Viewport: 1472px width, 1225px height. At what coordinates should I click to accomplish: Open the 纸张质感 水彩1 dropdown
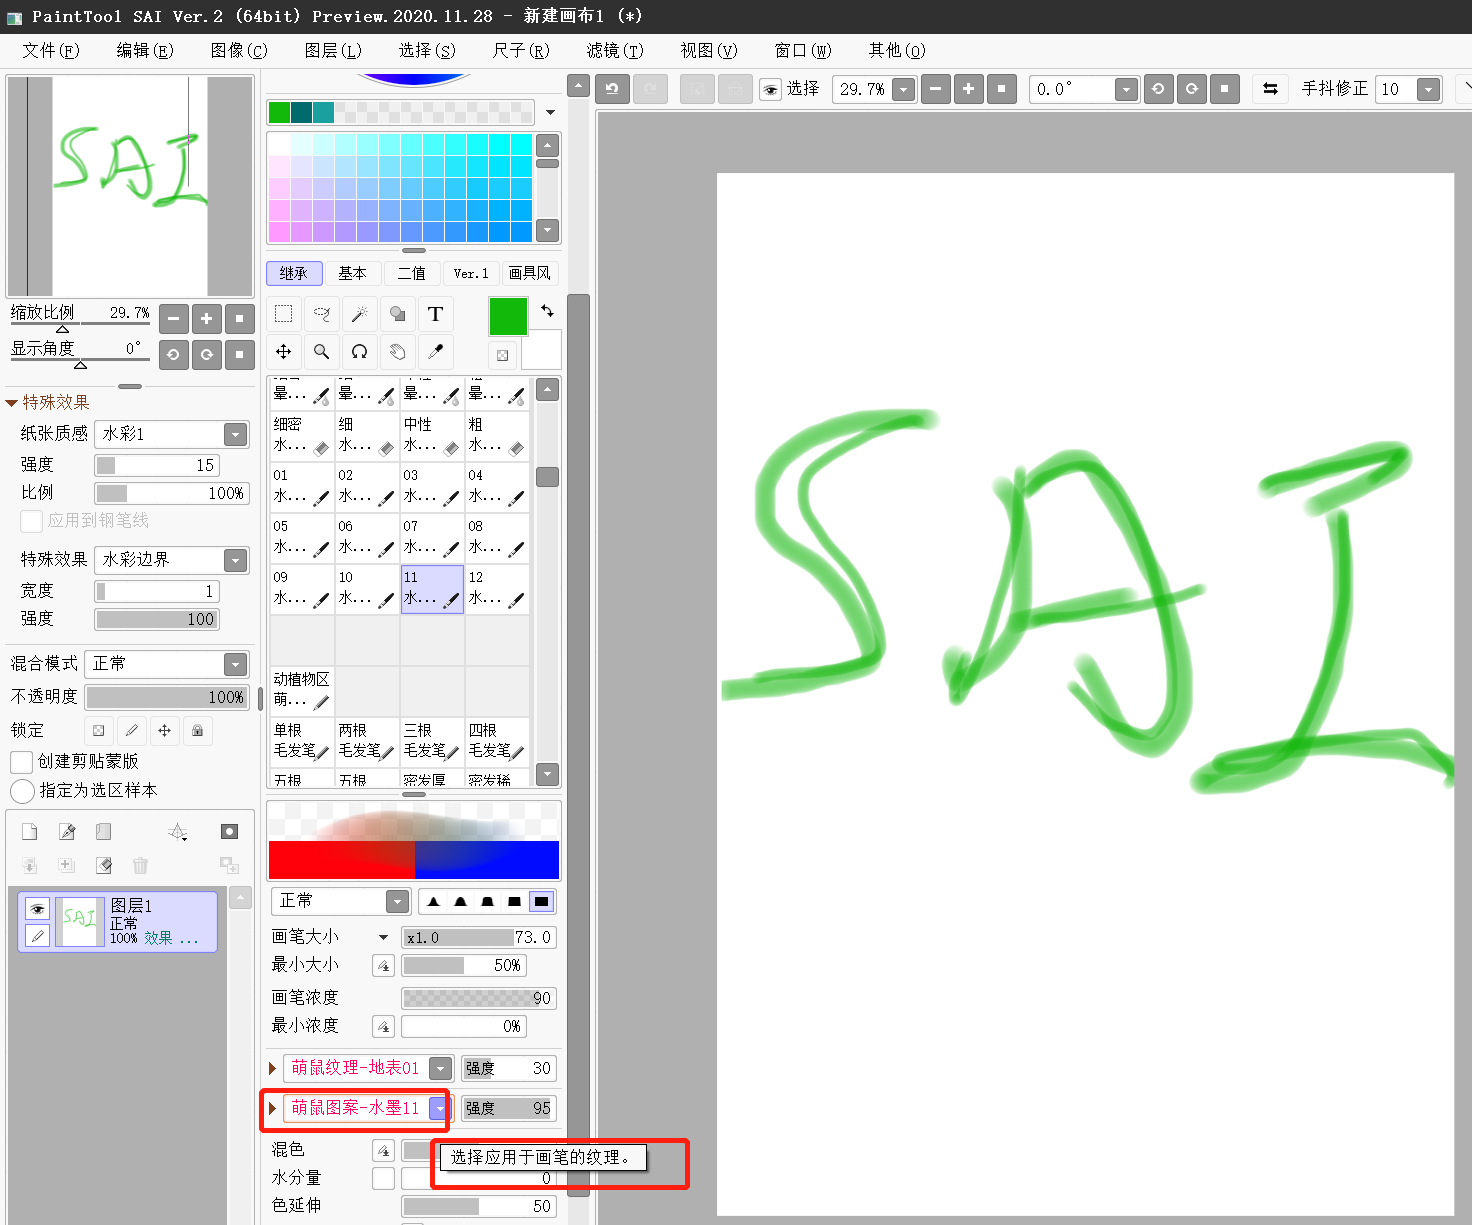pyautogui.click(x=235, y=434)
